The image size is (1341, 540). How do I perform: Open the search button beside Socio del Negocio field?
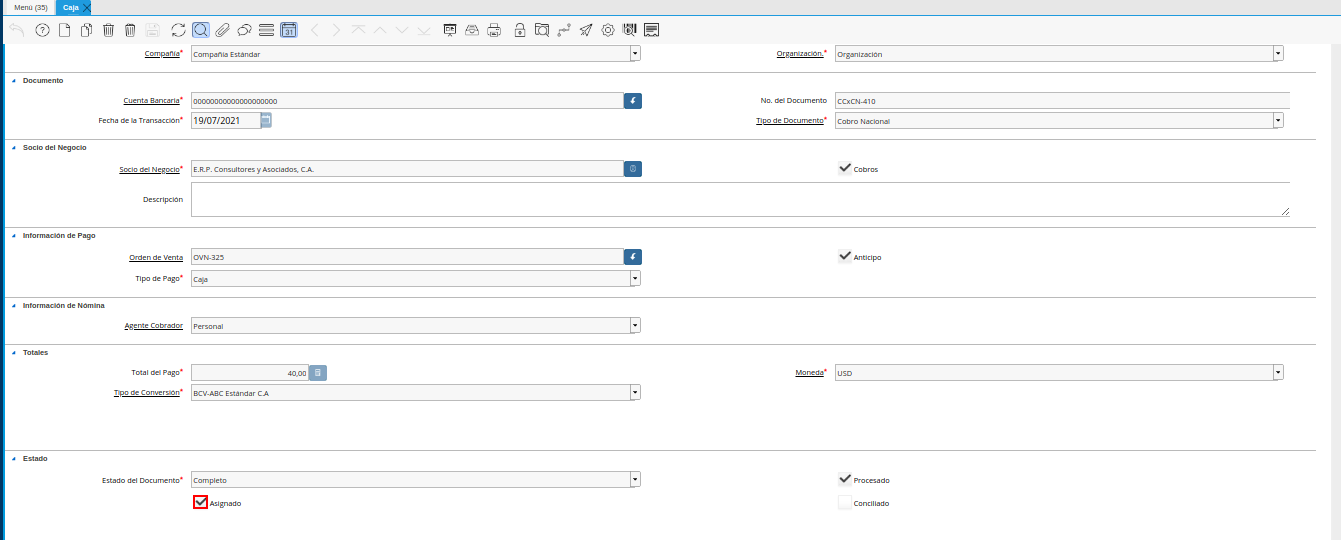[633, 169]
